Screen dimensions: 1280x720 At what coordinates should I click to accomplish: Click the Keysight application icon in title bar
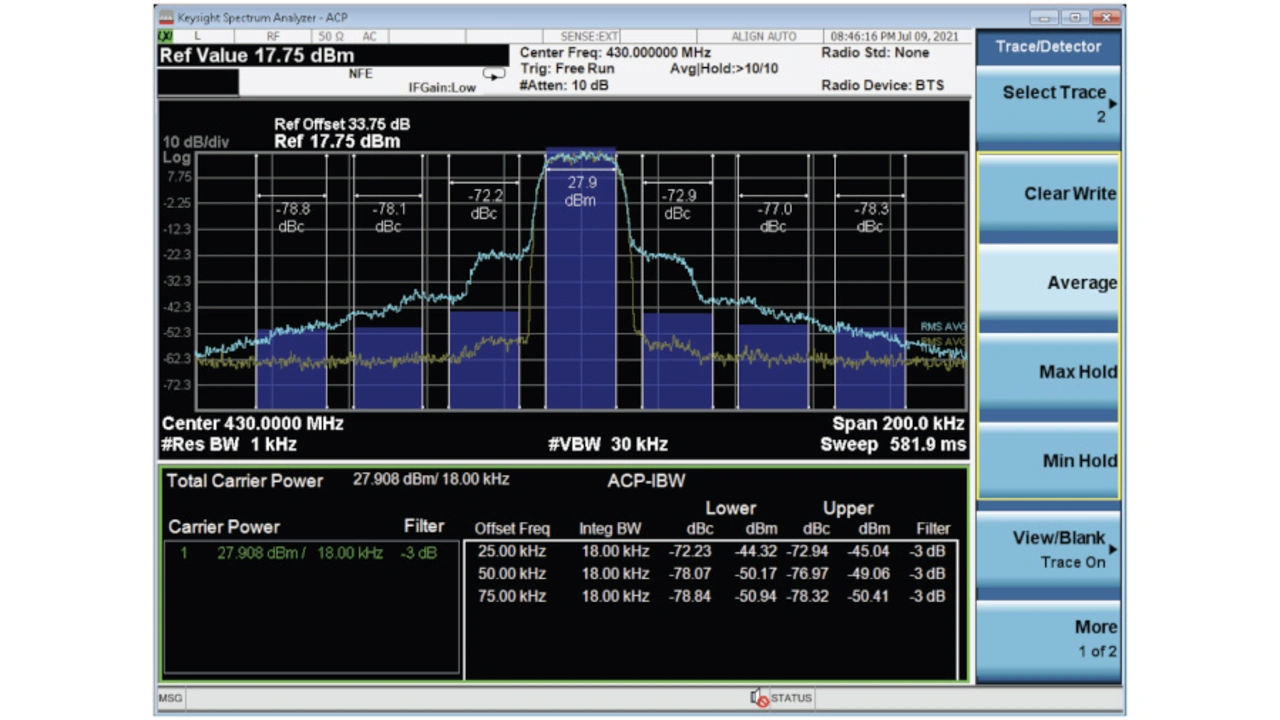[165, 17]
